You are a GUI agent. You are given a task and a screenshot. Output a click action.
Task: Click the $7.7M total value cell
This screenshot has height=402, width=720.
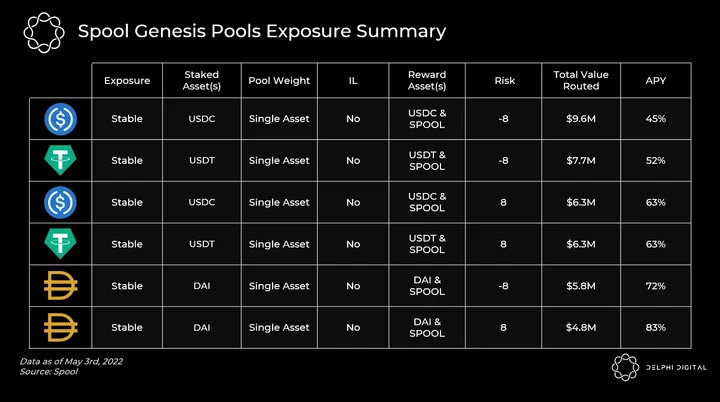(581, 160)
